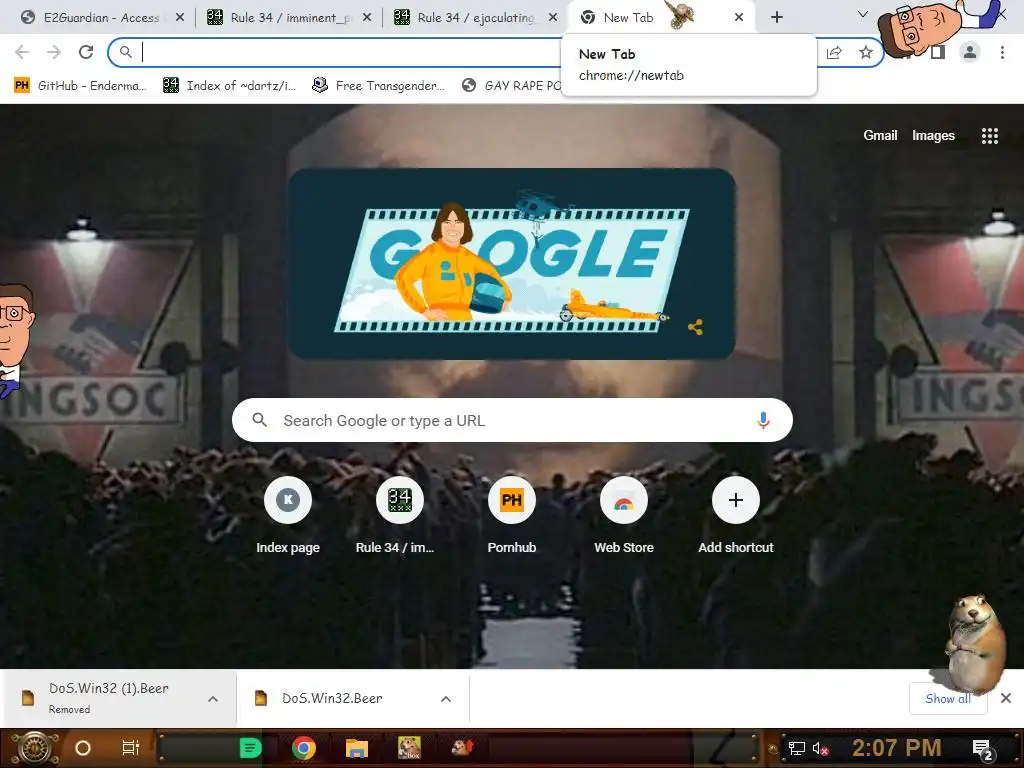Image resolution: width=1024 pixels, height=768 pixels.
Task: Click the Search Google or type a URL box
Action: point(512,420)
